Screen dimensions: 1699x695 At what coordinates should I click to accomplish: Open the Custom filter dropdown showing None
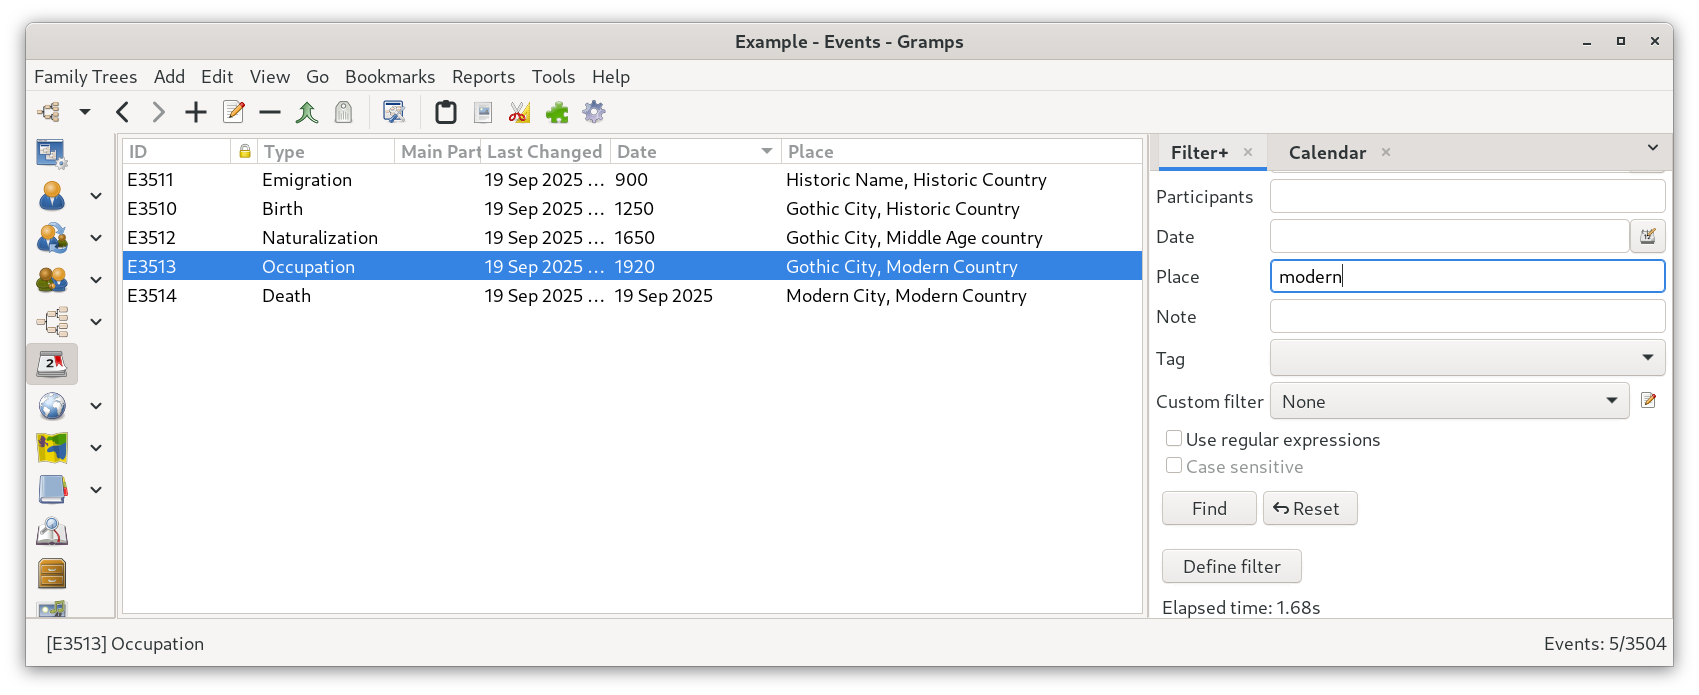point(1449,401)
